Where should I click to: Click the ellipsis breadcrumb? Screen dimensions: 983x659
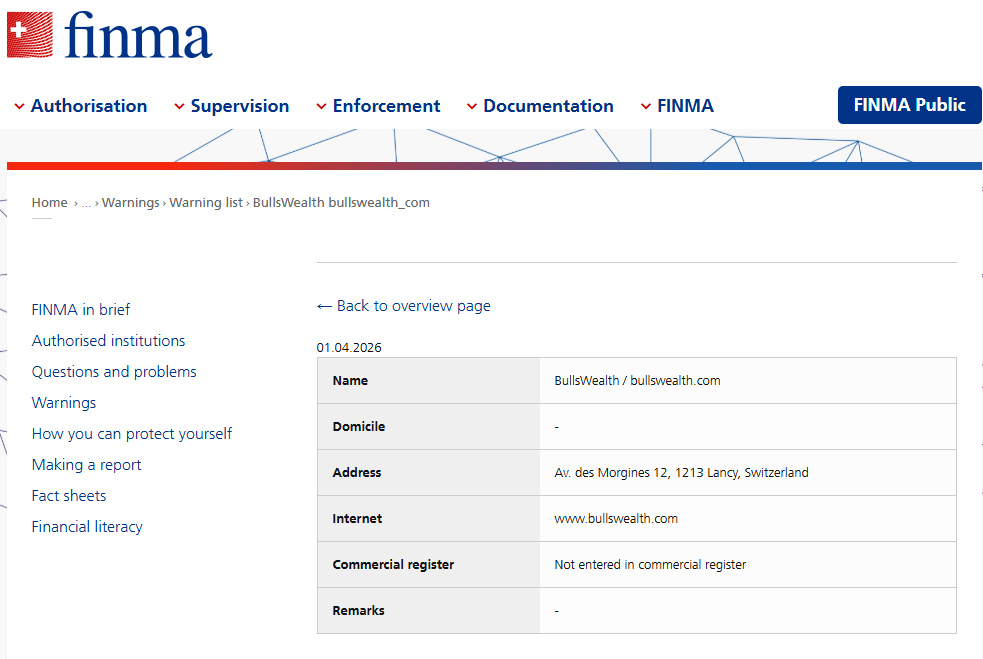[87, 203]
